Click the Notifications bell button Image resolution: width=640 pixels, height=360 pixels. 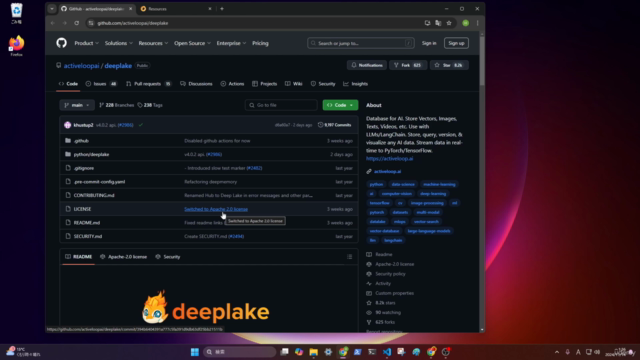[x=367, y=65]
